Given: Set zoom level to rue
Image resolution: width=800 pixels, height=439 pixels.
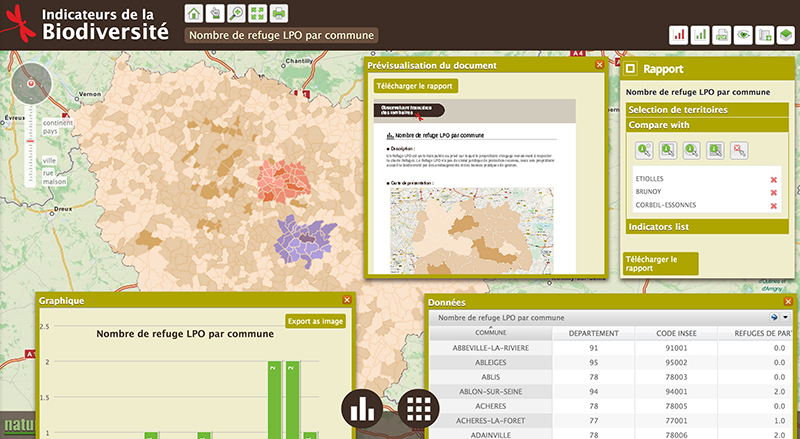Looking at the screenshot, I should [47, 173].
